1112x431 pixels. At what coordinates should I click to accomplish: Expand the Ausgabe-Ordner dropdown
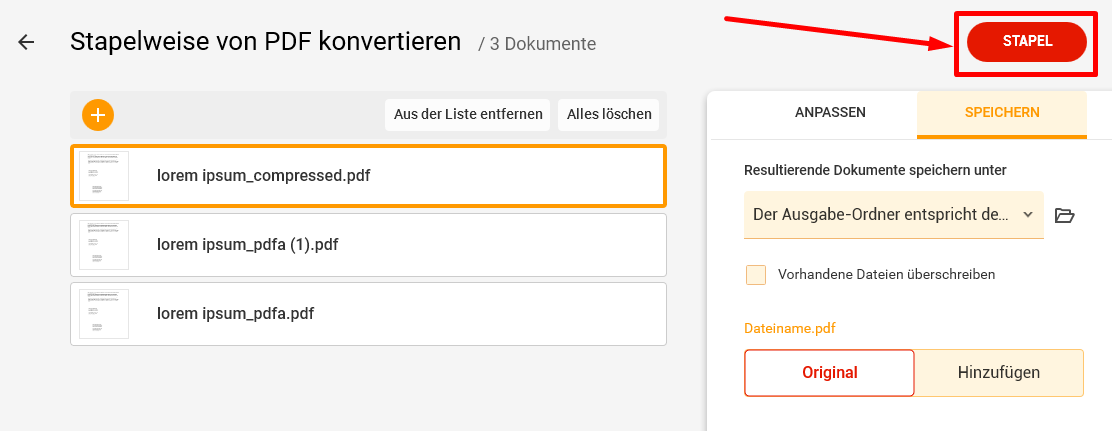coord(880,215)
